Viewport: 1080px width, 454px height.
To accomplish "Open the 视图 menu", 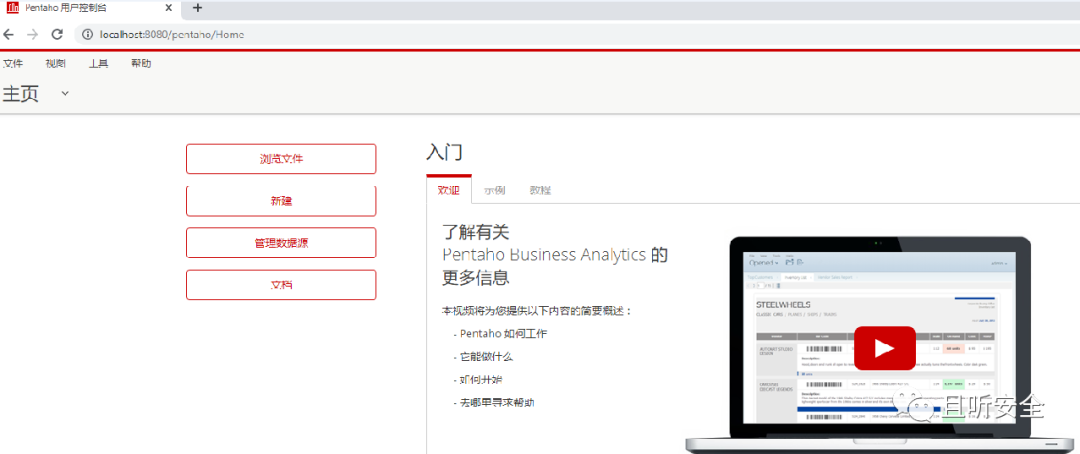I will pos(56,64).
